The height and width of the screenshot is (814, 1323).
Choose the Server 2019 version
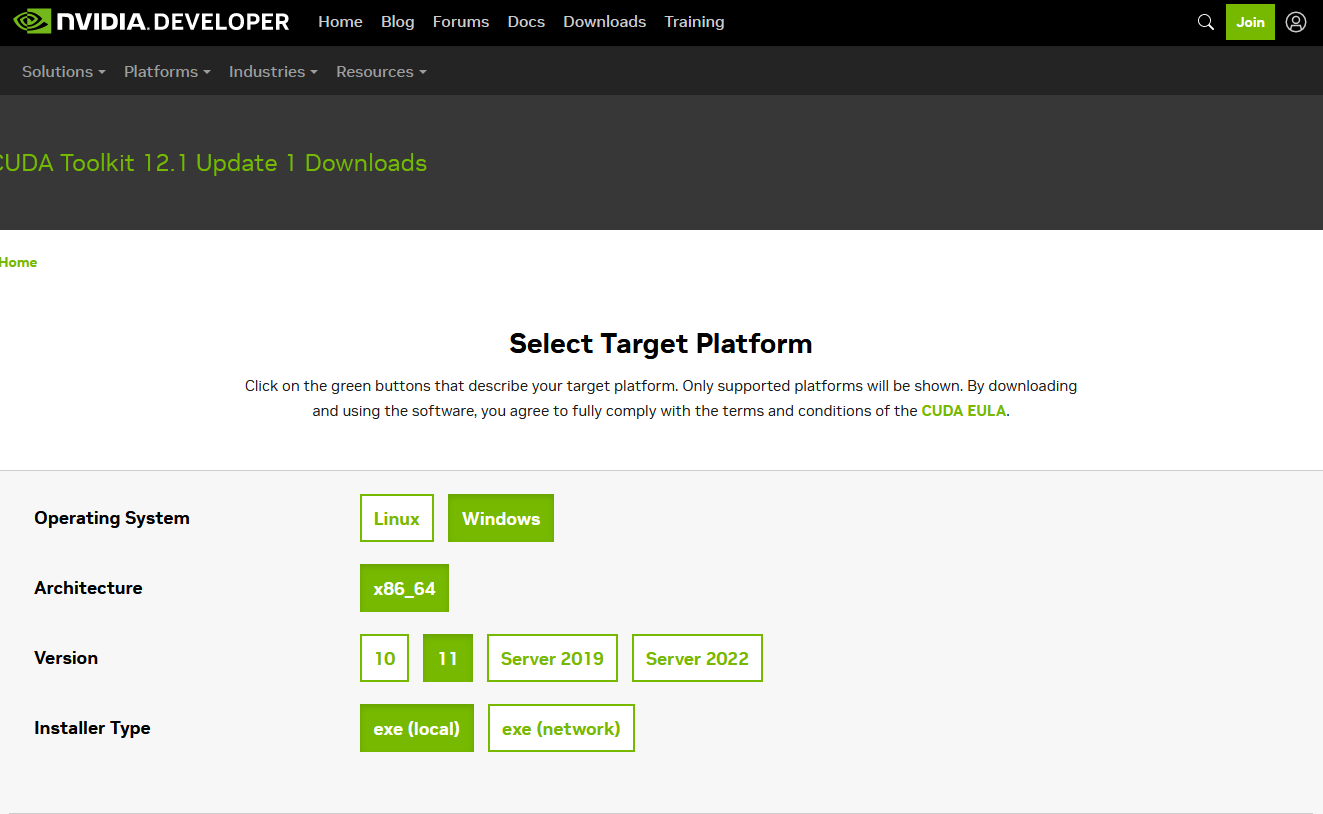click(x=552, y=658)
